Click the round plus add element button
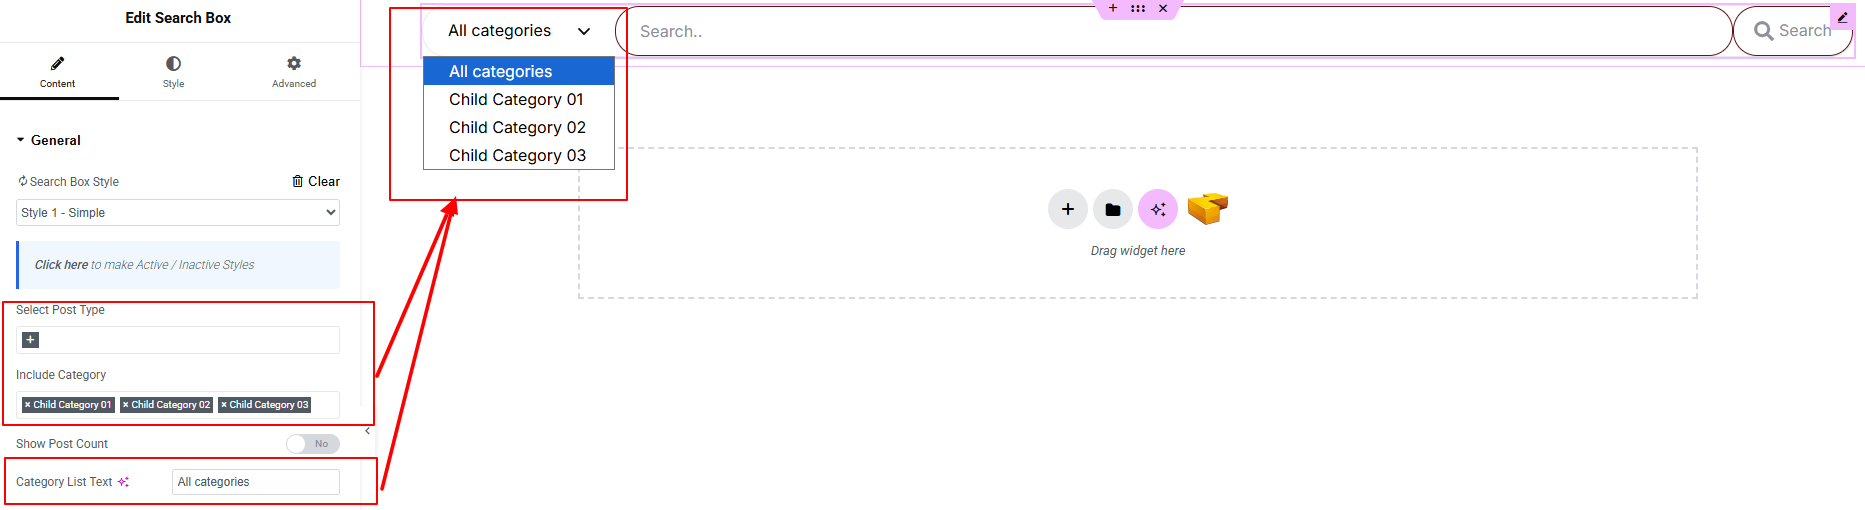The height and width of the screenshot is (510, 1865). (x=1067, y=209)
